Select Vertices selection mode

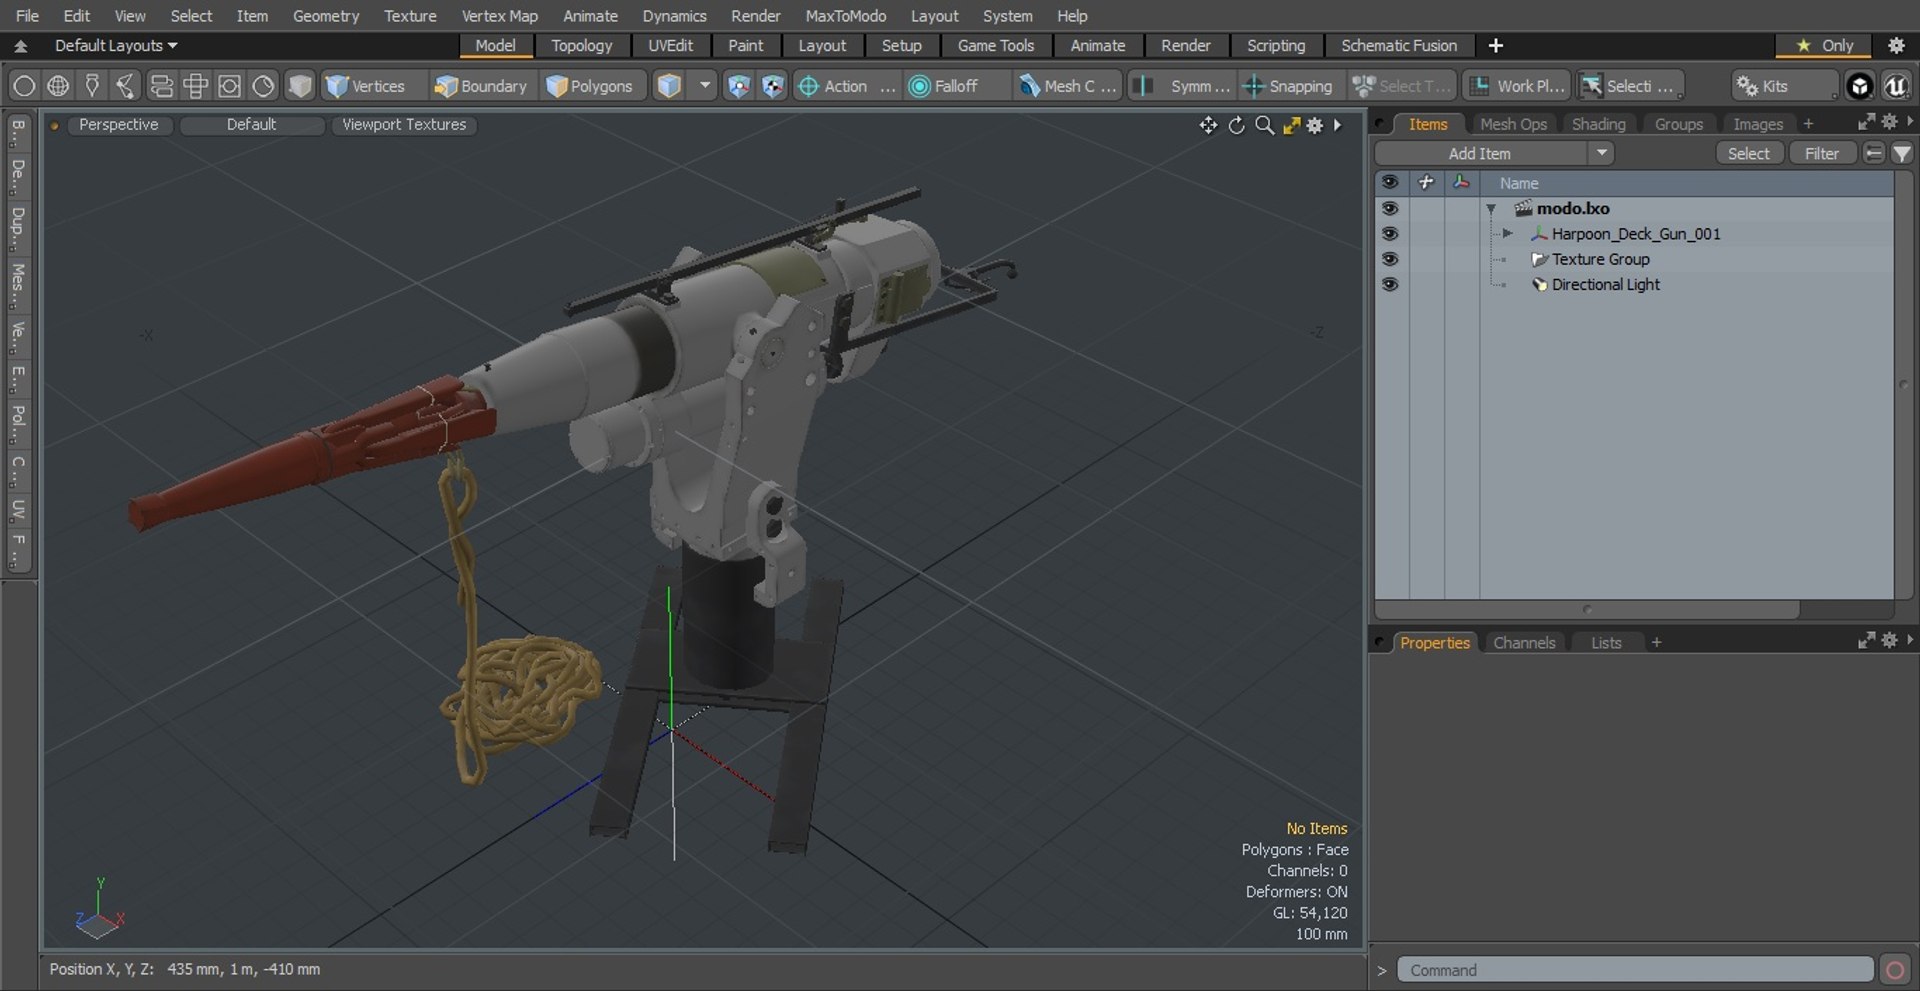[x=365, y=86]
